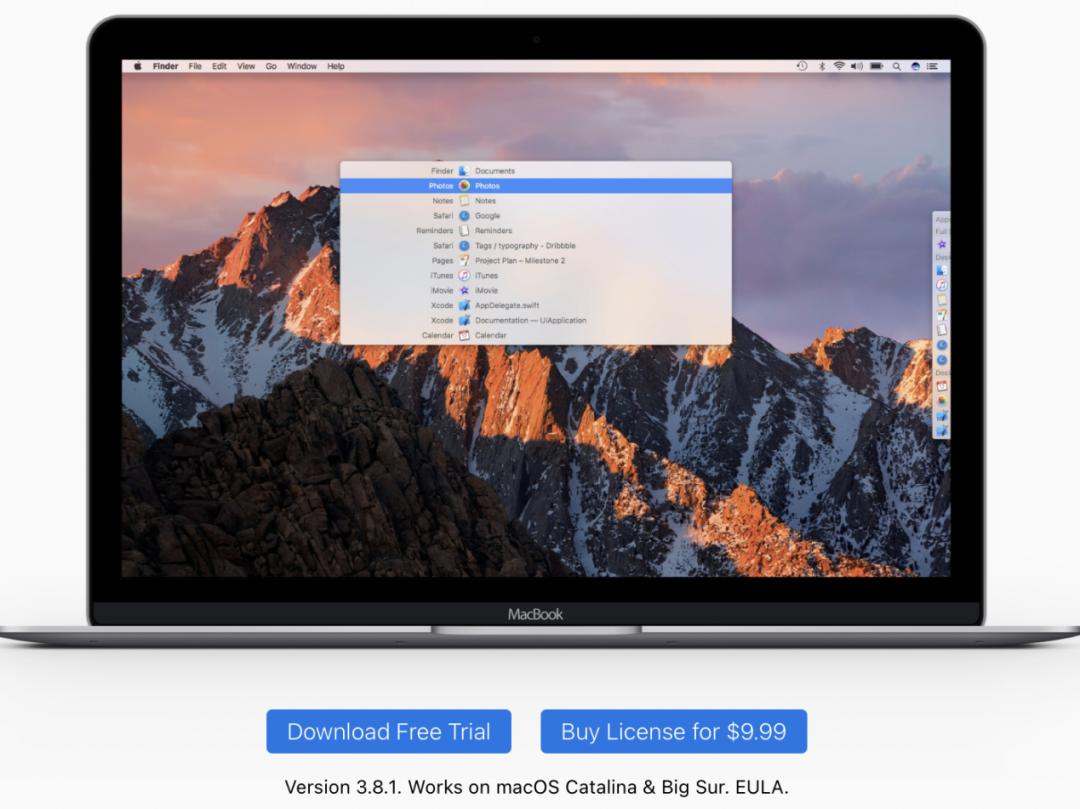Image resolution: width=1080 pixels, height=809 pixels.
Task: Click iMovie star icon in switcher list
Action: (464, 291)
